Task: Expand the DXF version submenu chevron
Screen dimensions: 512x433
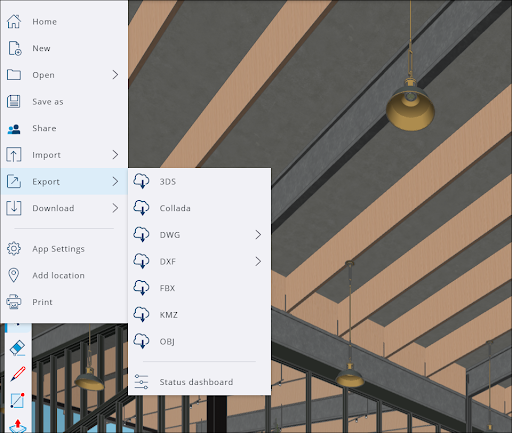Action: coord(258,261)
